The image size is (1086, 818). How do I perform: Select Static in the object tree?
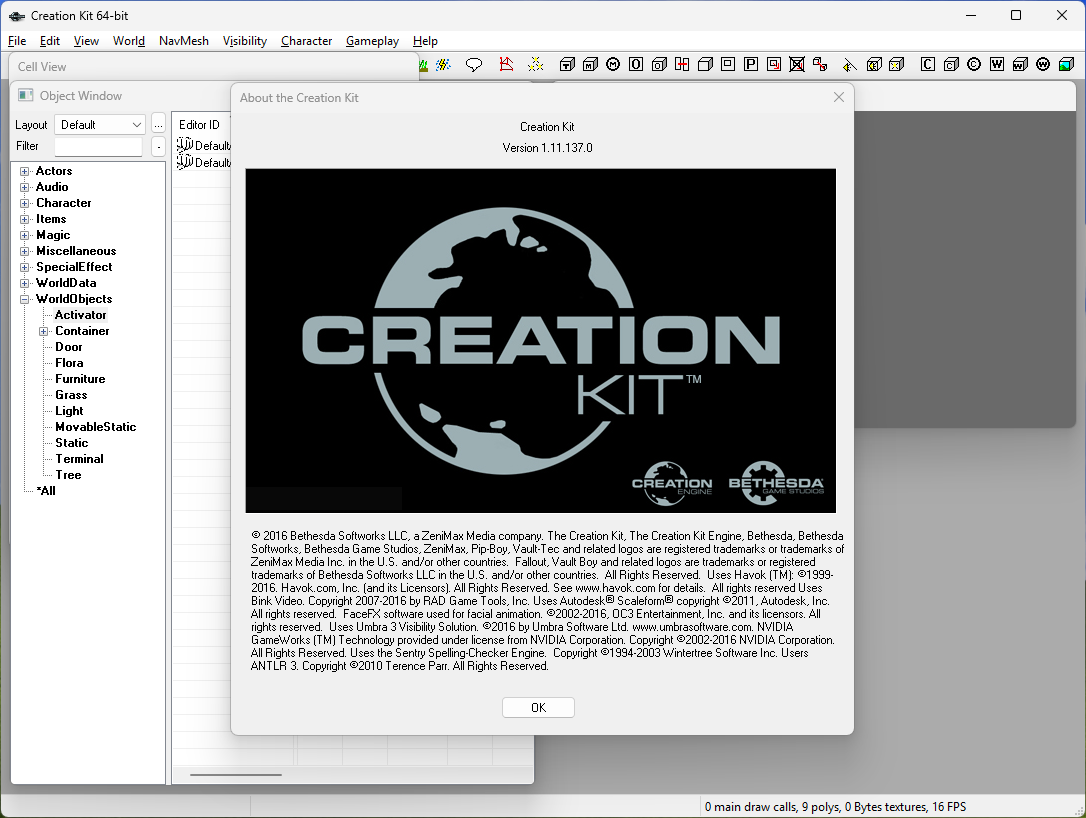71,443
